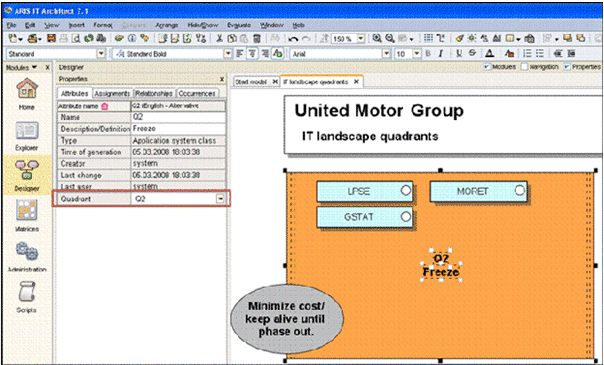Select the GSTAT application box
This screenshot has width=604, height=365.
coord(364,217)
